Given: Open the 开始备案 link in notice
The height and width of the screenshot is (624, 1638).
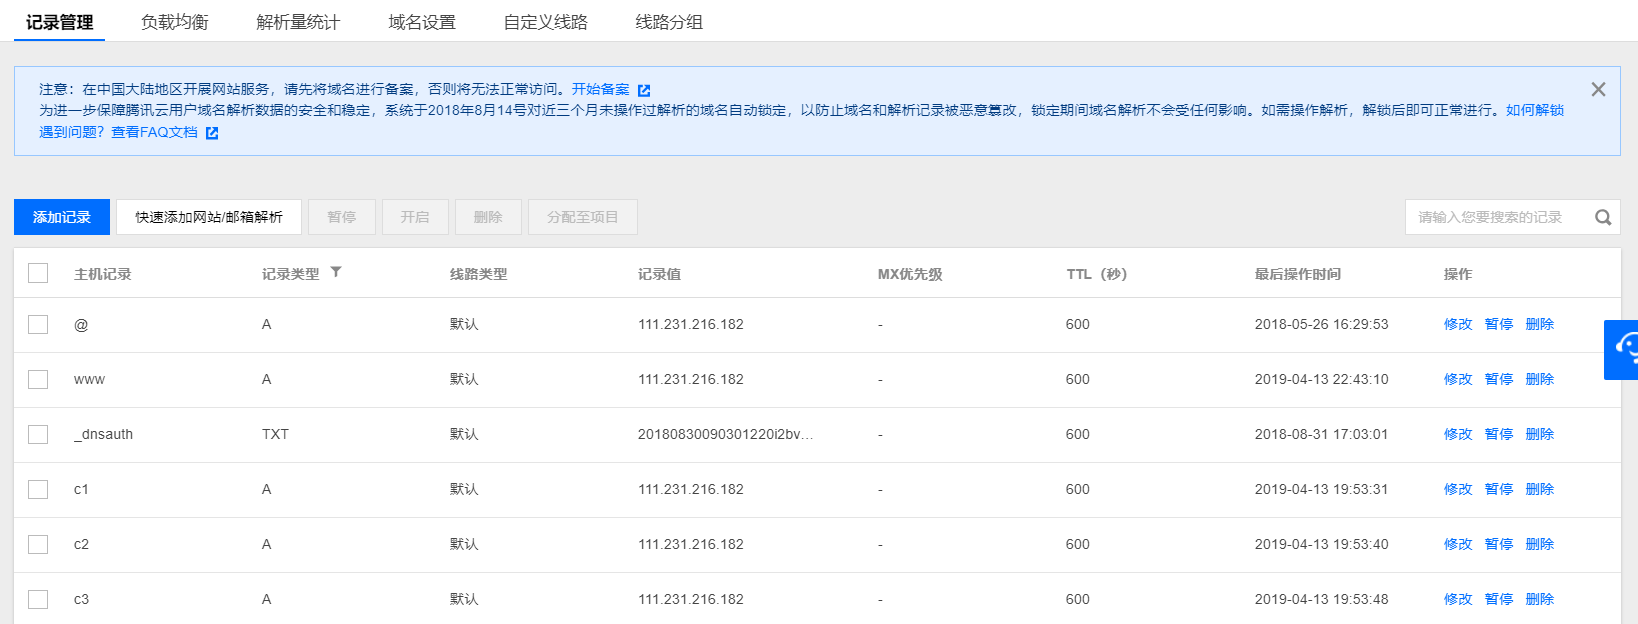Looking at the screenshot, I should pyautogui.click(x=601, y=89).
